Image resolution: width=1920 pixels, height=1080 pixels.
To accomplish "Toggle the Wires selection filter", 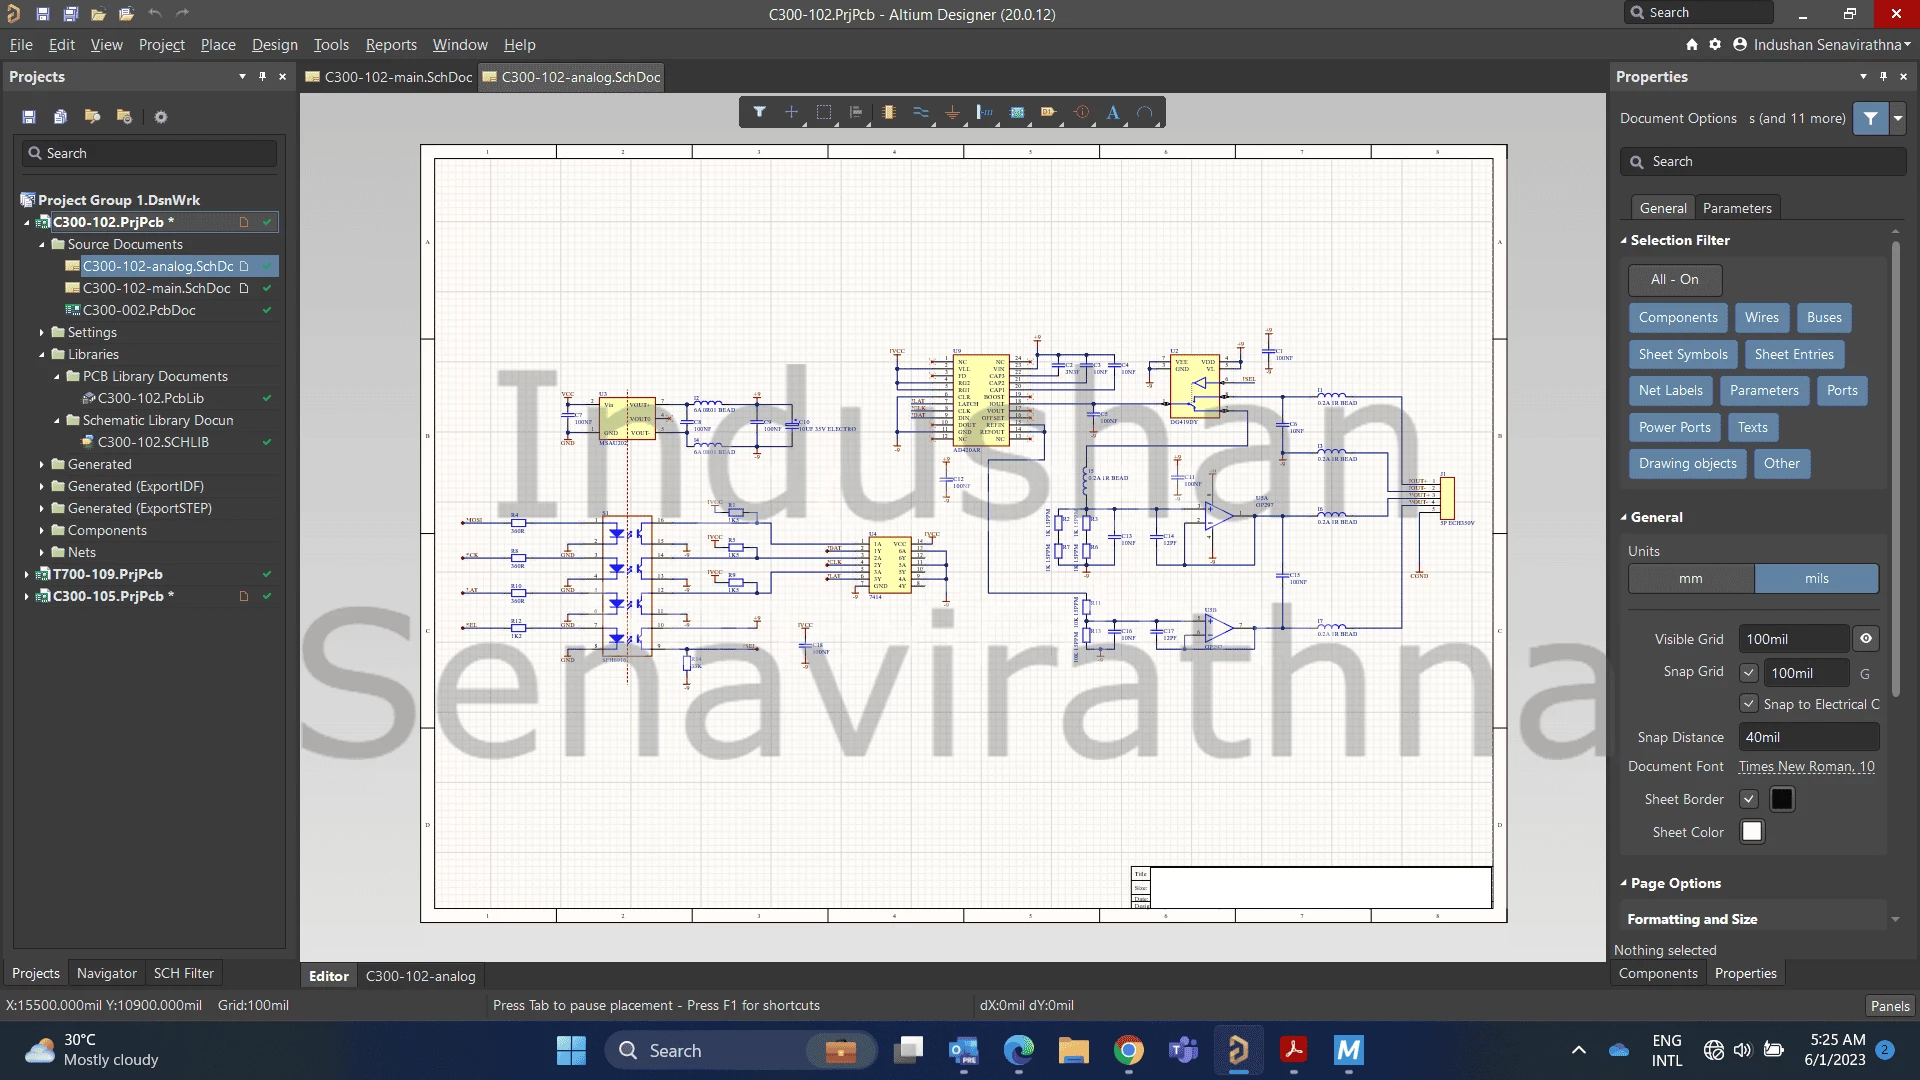I will 1761,318.
